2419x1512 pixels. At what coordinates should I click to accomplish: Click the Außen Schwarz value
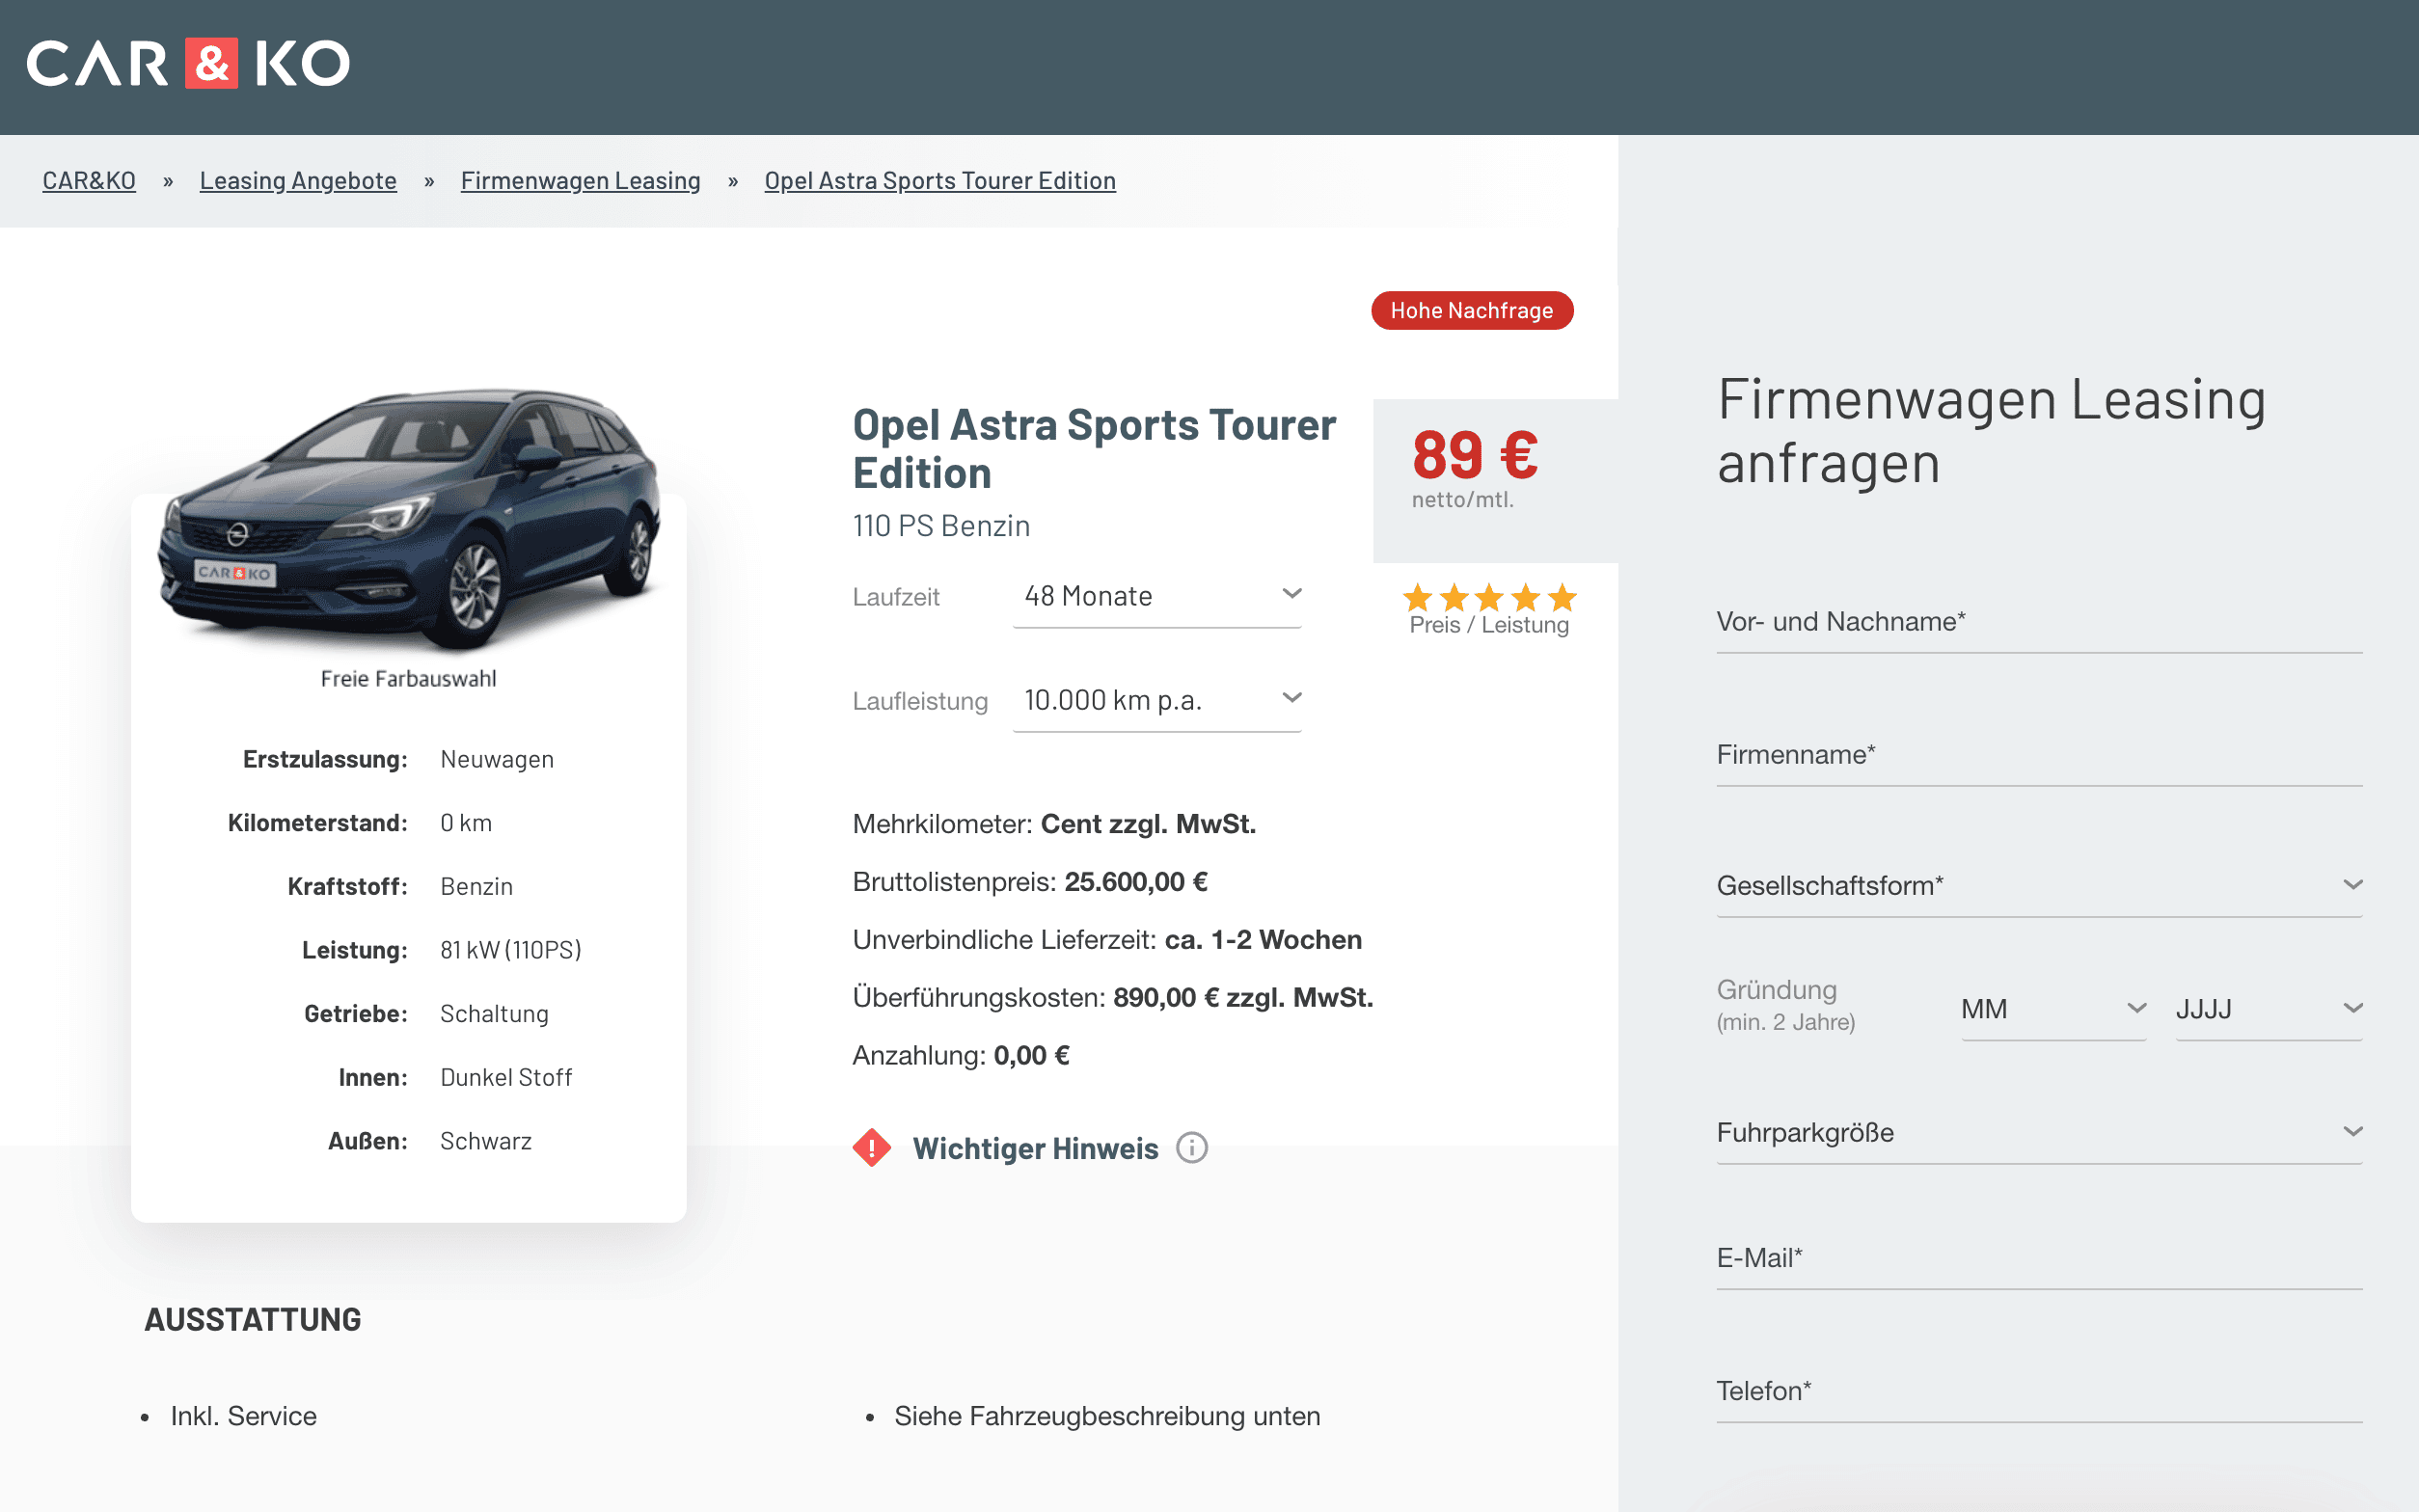pyautogui.click(x=486, y=1142)
